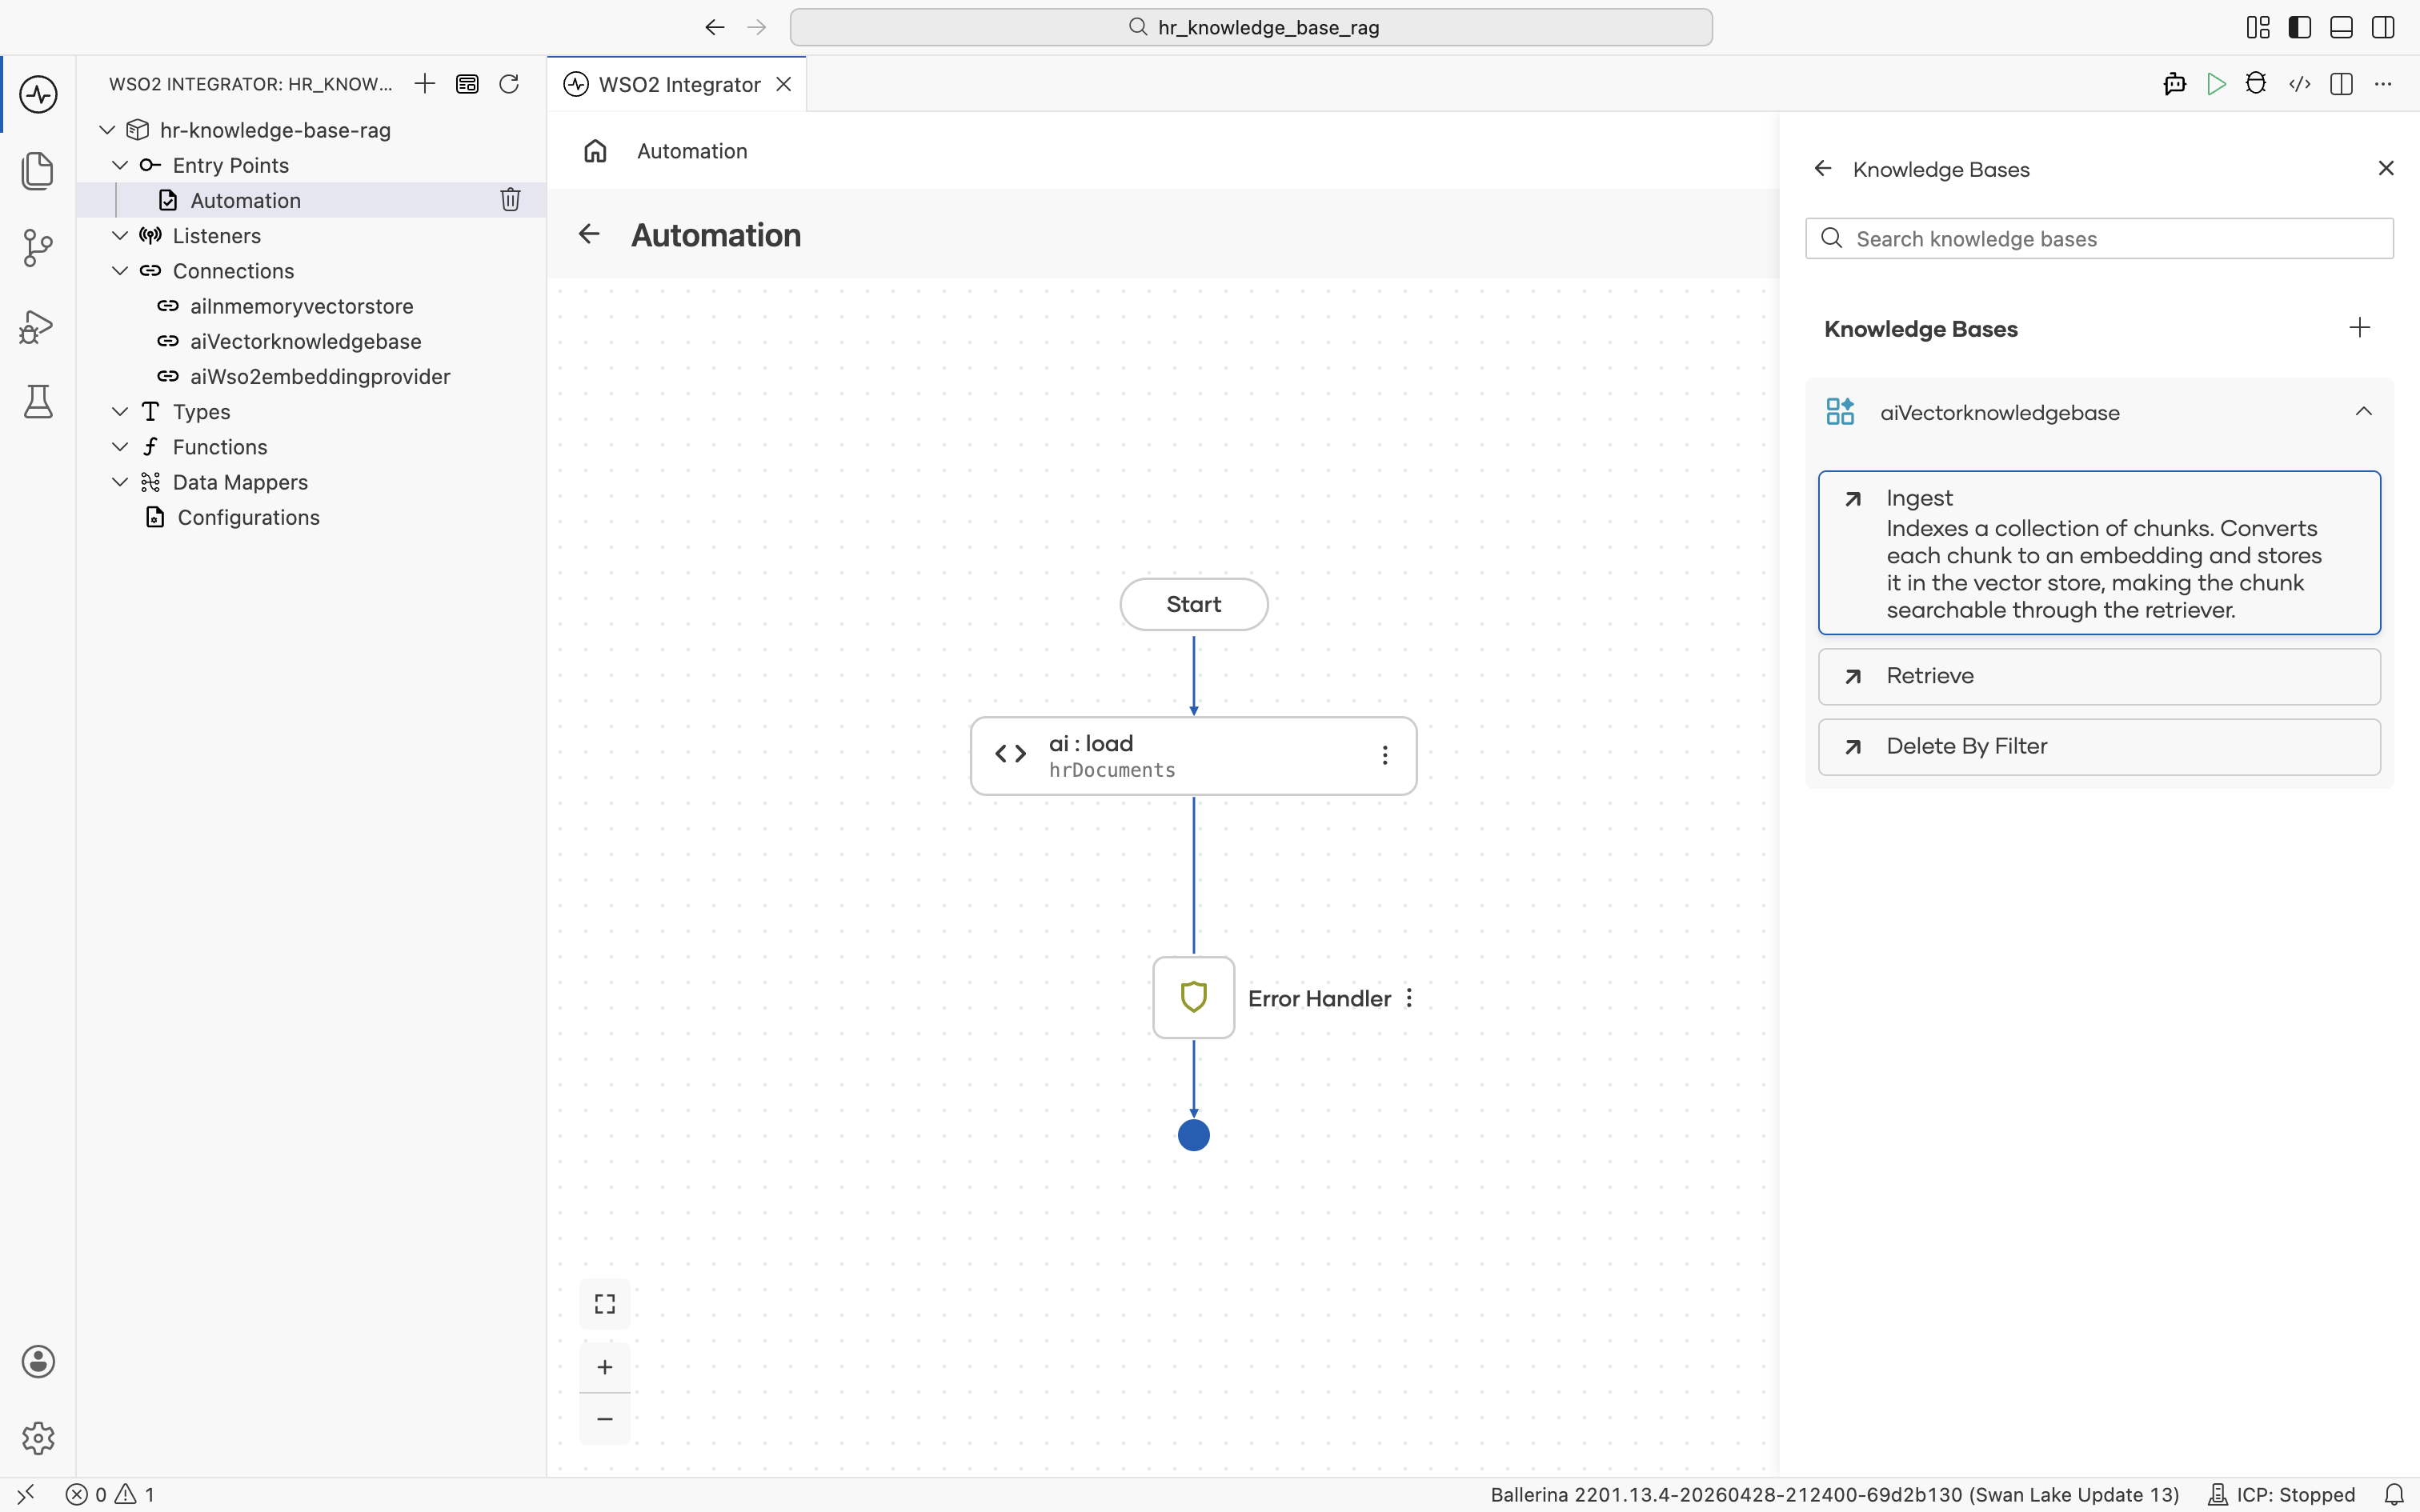Click the Automation breadcrumb link
Image resolution: width=2420 pixels, height=1512 pixels.
pyautogui.click(x=692, y=151)
